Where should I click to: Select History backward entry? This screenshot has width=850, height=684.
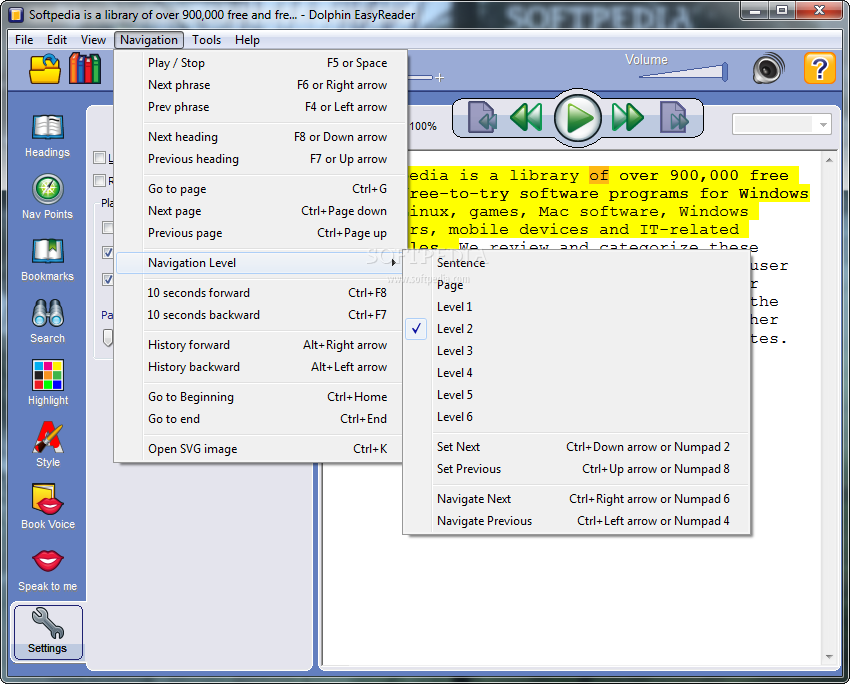click(x=260, y=367)
